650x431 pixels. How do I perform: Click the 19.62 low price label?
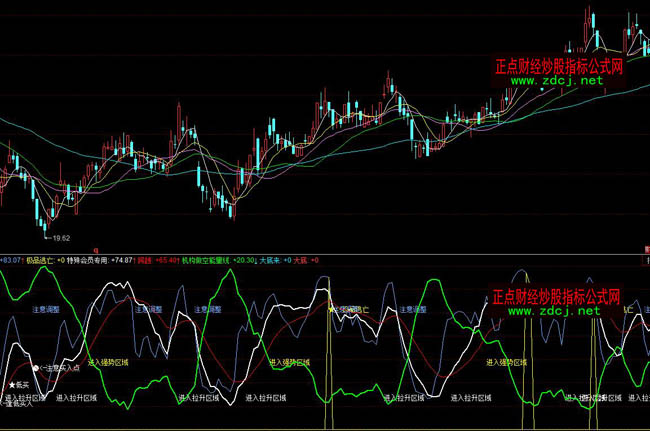point(61,238)
